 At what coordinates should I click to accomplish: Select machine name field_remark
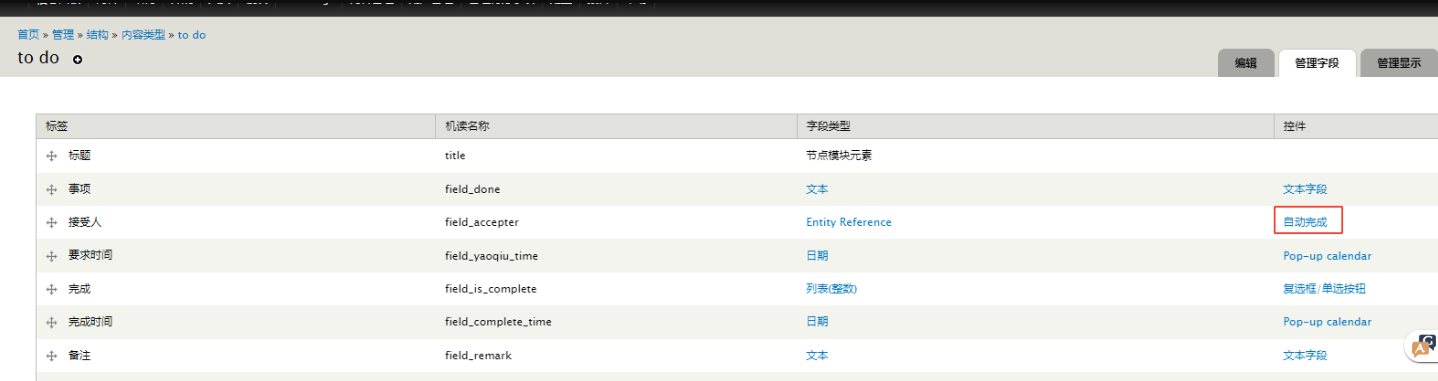click(478, 355)
